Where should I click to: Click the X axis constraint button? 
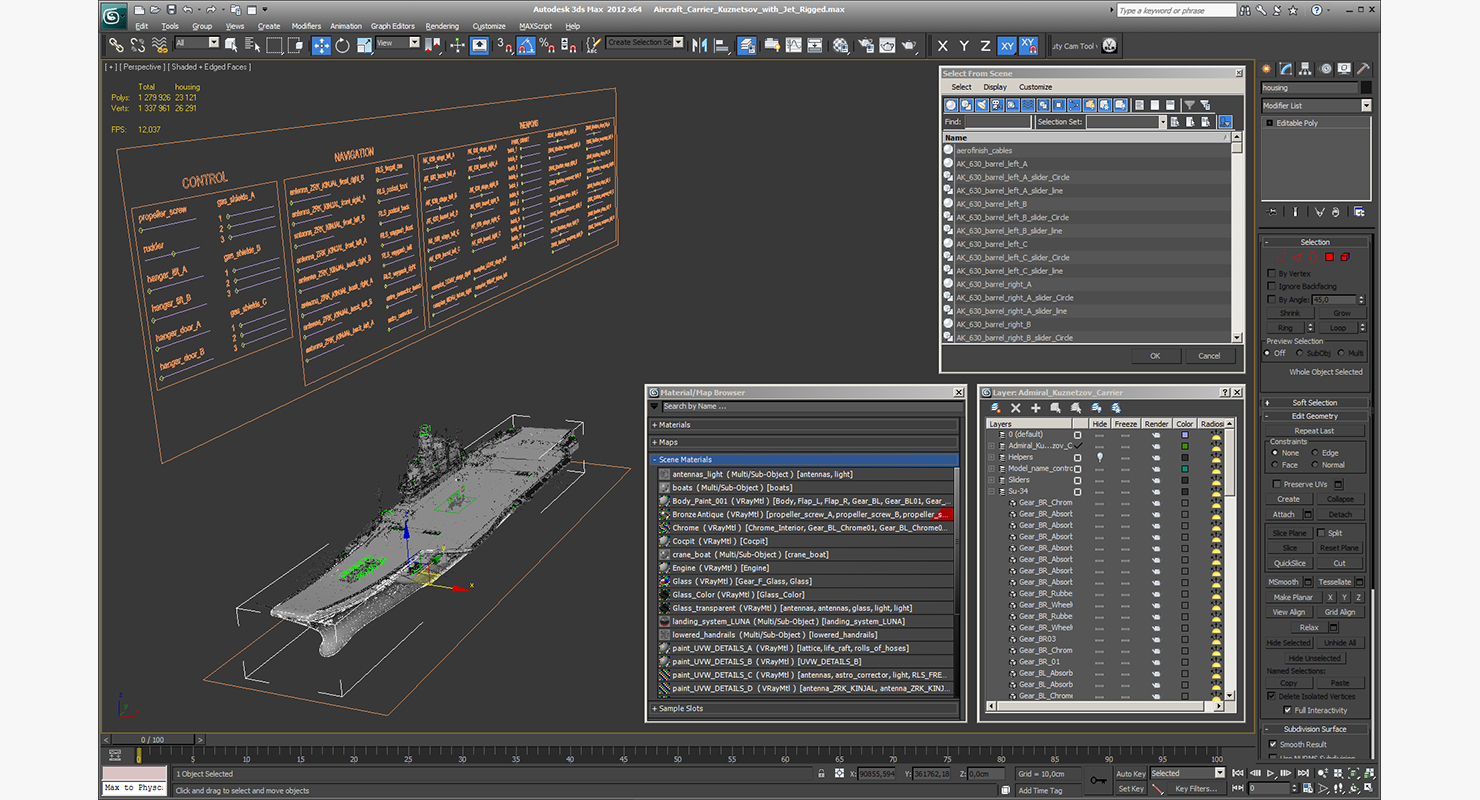pyautogui.click(x=942, y=46)
